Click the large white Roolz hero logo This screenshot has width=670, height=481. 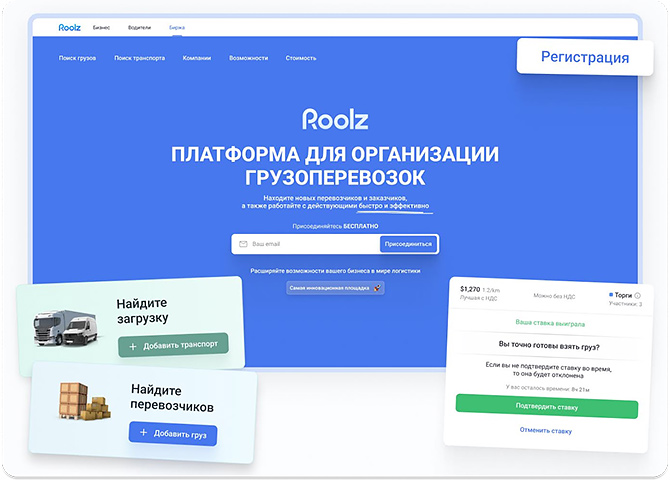click(335, 119)
